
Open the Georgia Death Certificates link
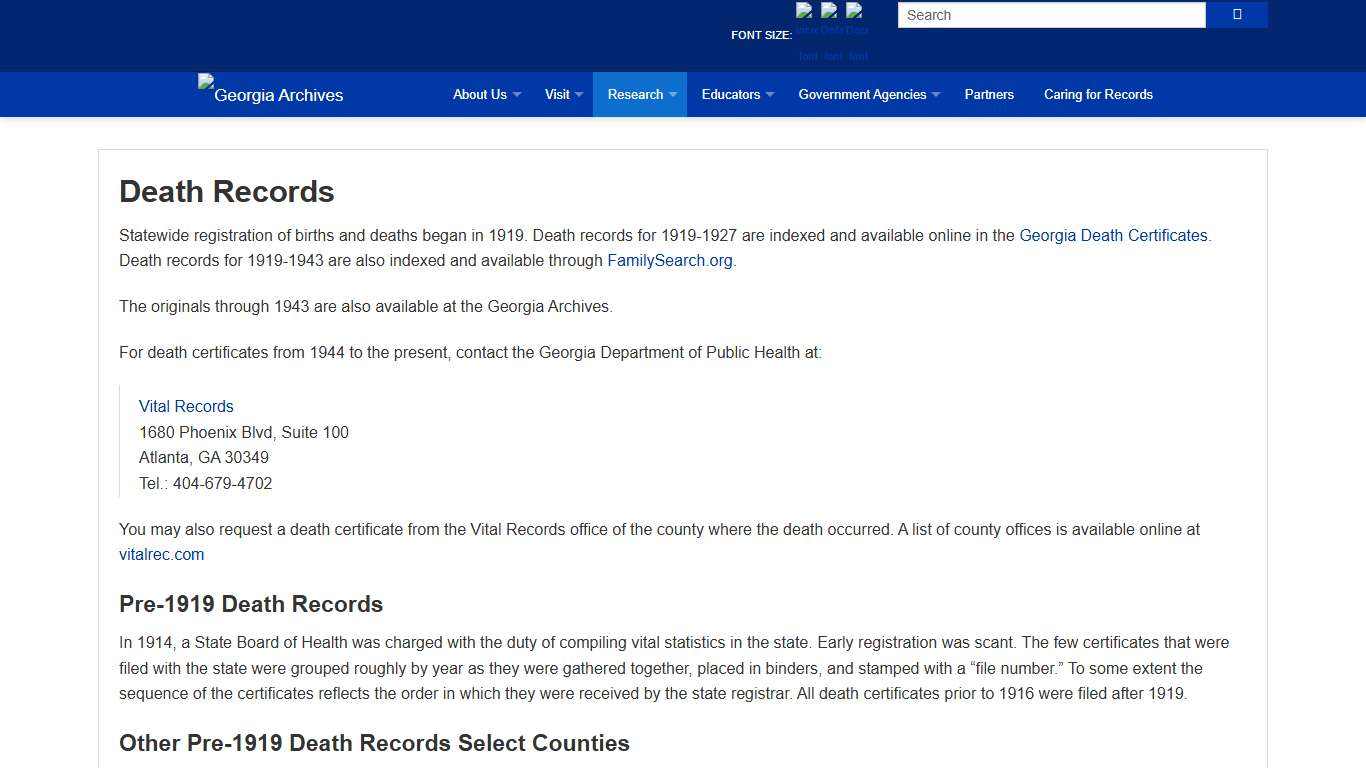coord(1113,235)
